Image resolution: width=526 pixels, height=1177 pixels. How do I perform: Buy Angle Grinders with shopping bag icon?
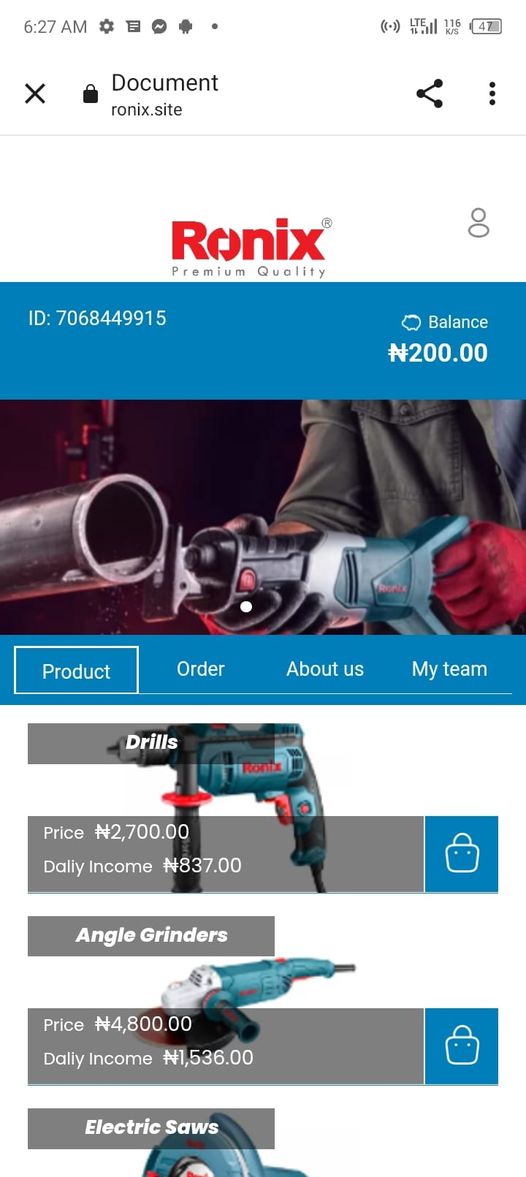(461, 1046)
